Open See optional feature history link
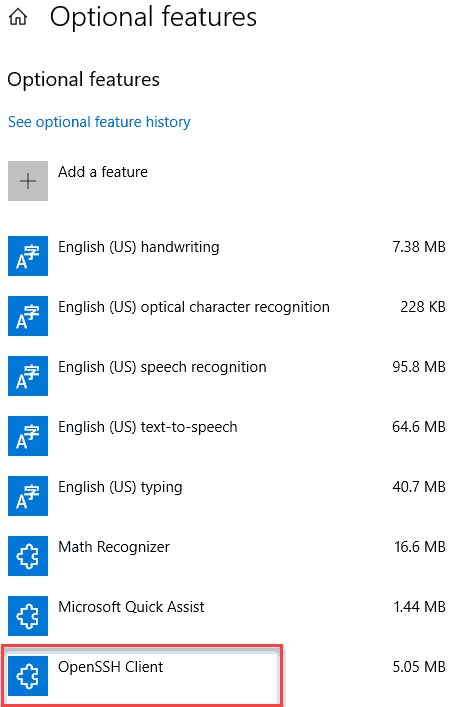This screenshot has width=470, height=707. coord(99,122)
